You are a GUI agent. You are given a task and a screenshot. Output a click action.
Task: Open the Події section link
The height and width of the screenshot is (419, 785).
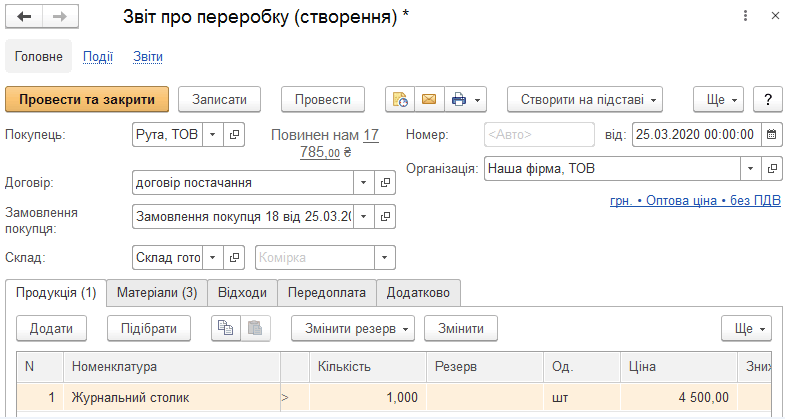pos(98,57)
